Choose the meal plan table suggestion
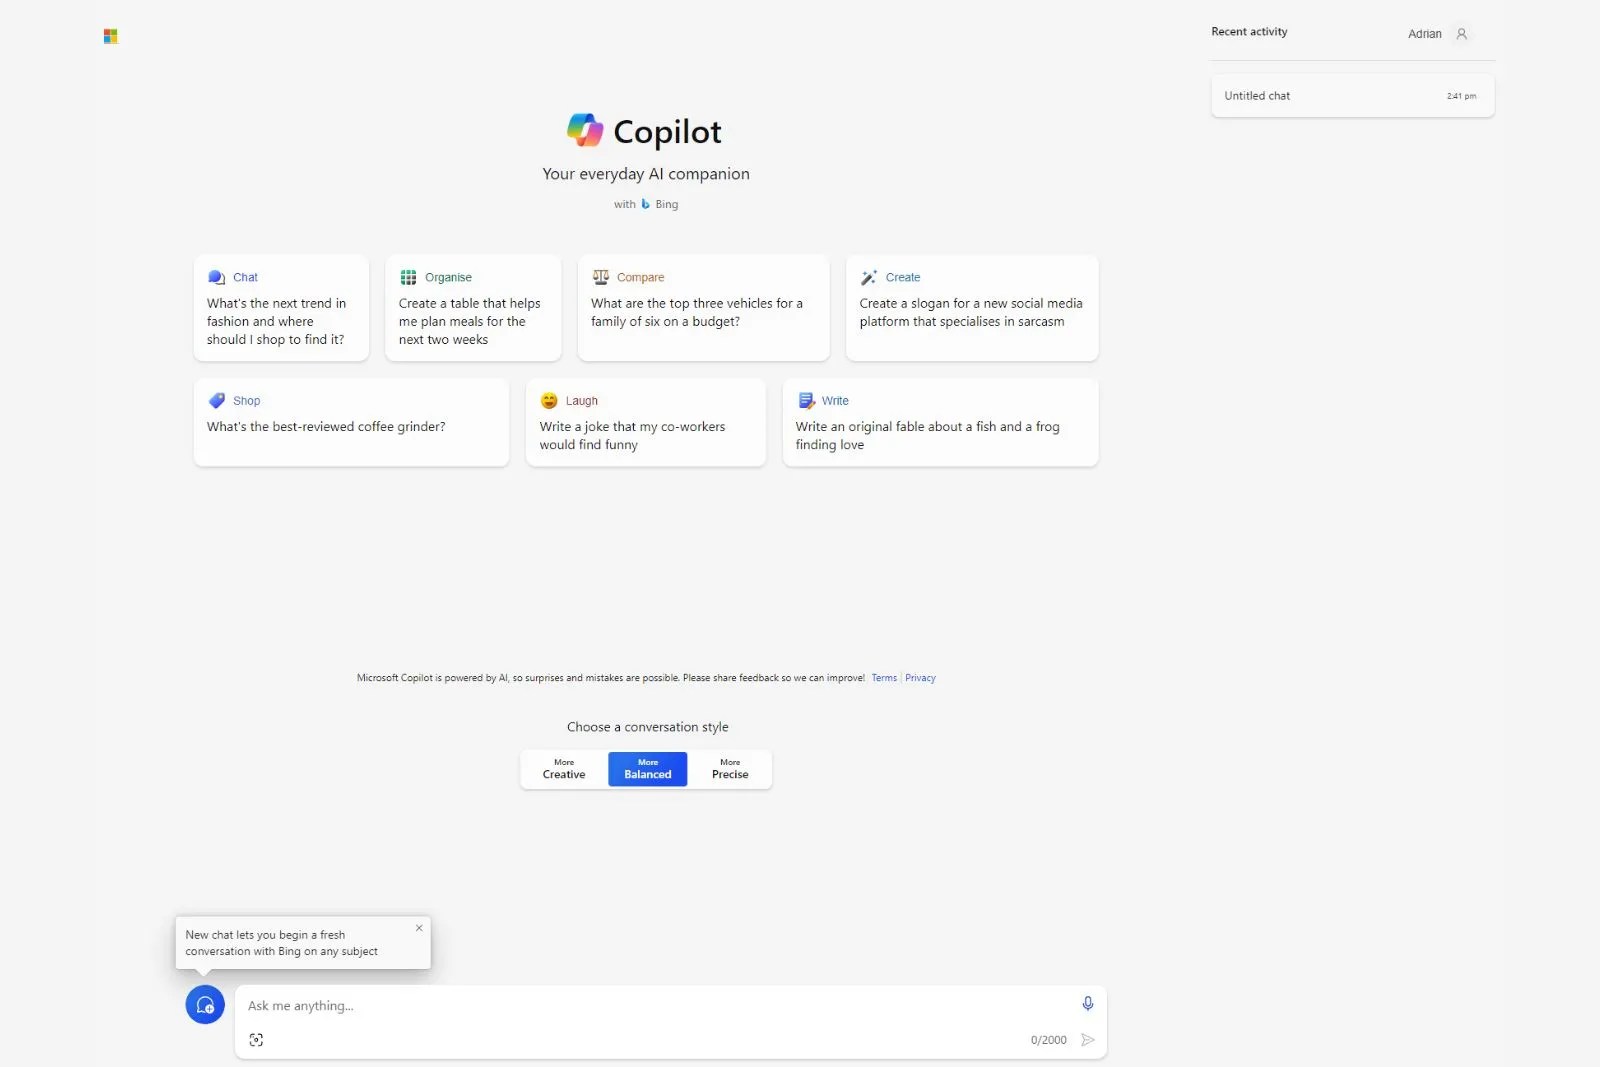The height and width of the screenshot is (1067, 1600). (x=473, y=308)
